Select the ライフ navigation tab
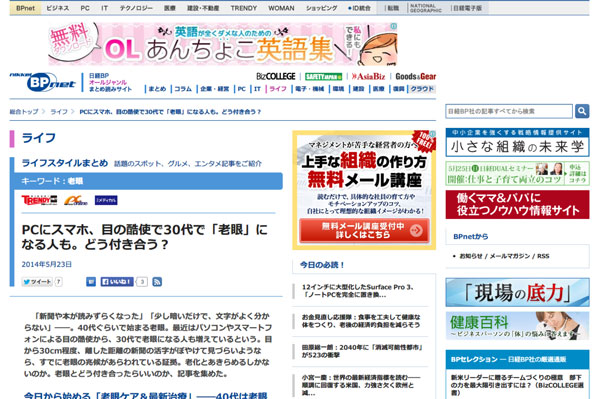The image size is (600, 399). click(x=278, y=89)
